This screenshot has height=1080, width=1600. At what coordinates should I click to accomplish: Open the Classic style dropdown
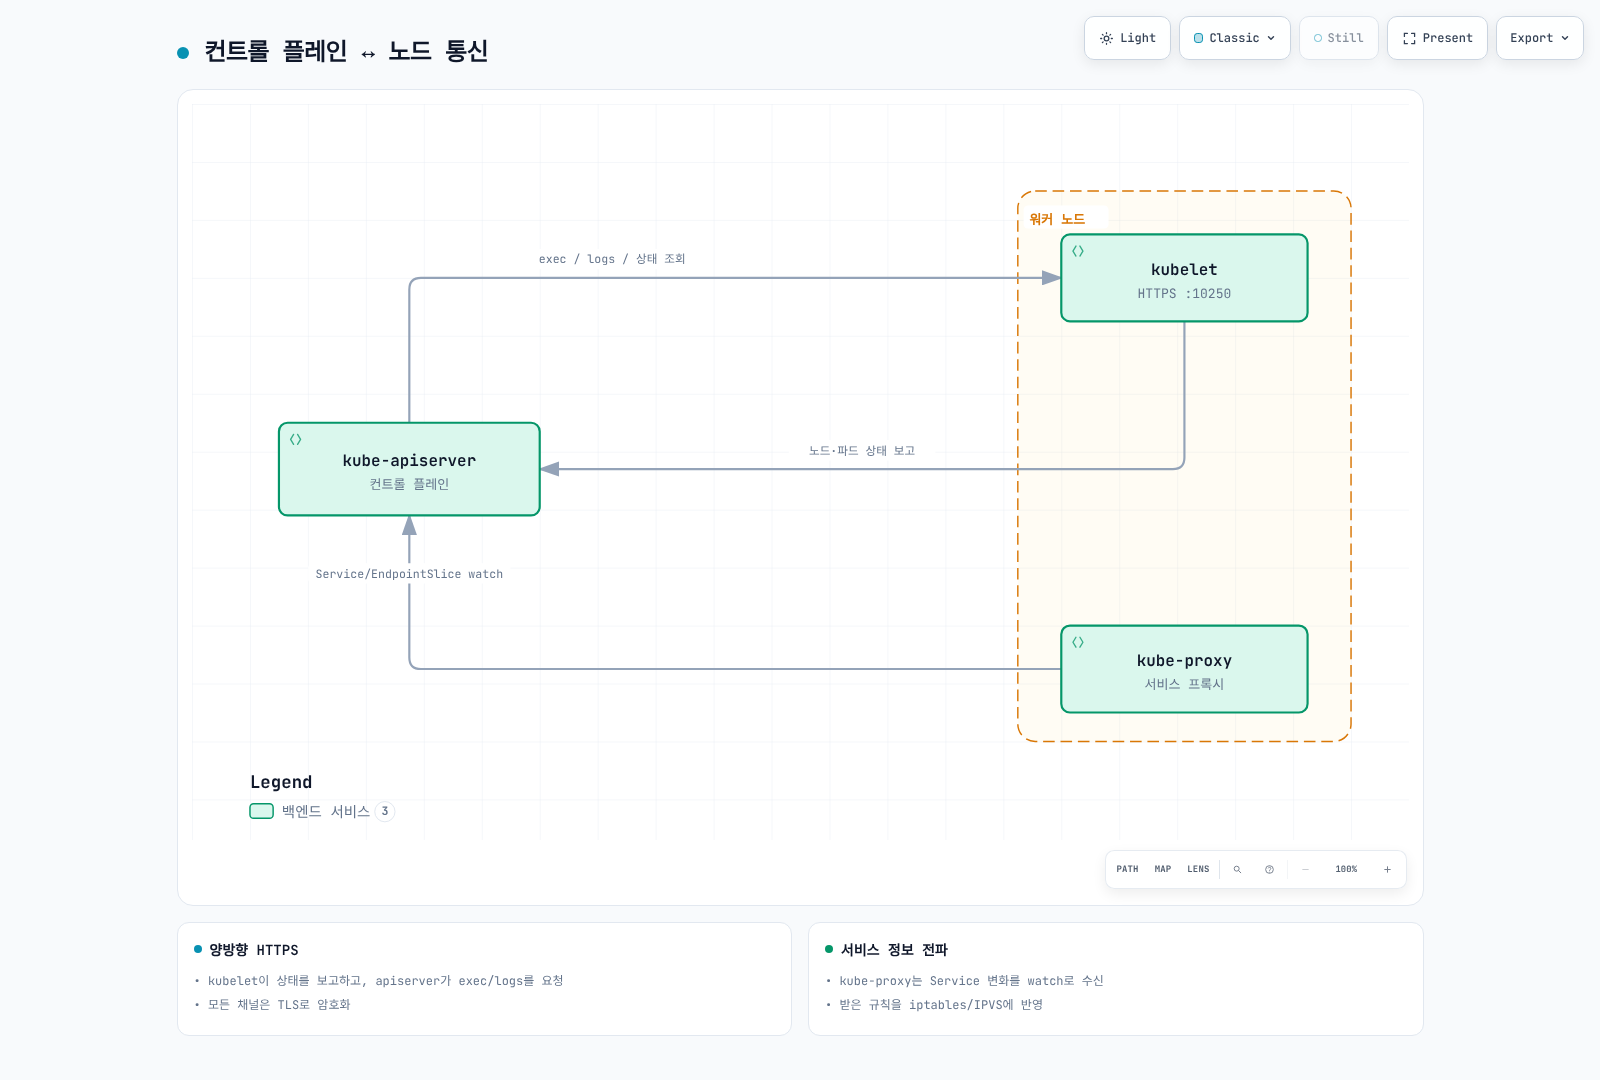pyautogui.click(x=1234, y=38)
